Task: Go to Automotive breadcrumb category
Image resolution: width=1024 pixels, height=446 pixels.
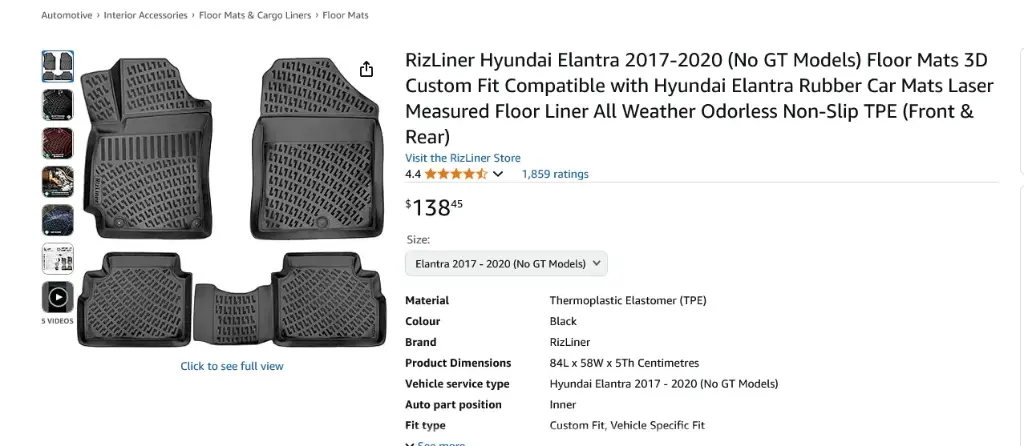Action: point(67,16)
